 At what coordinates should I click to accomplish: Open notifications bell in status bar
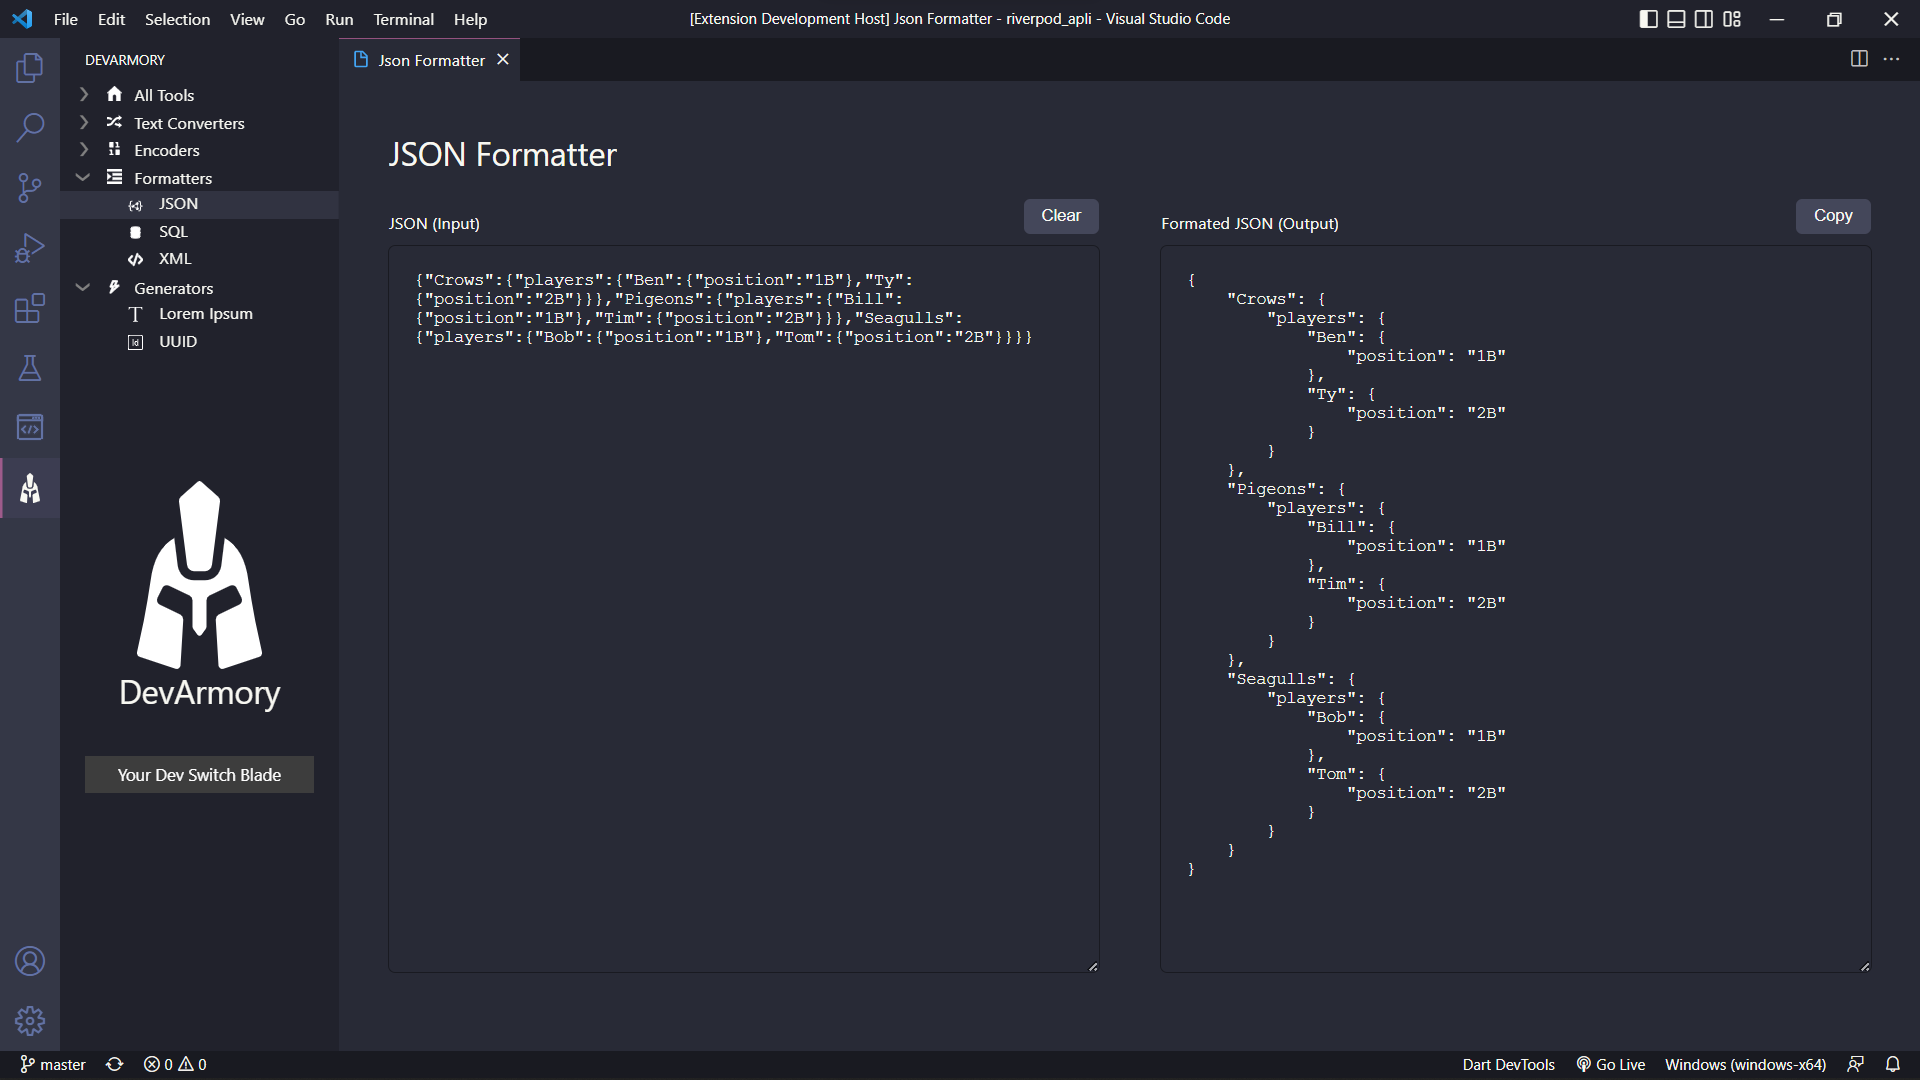click(1893, 1065)
